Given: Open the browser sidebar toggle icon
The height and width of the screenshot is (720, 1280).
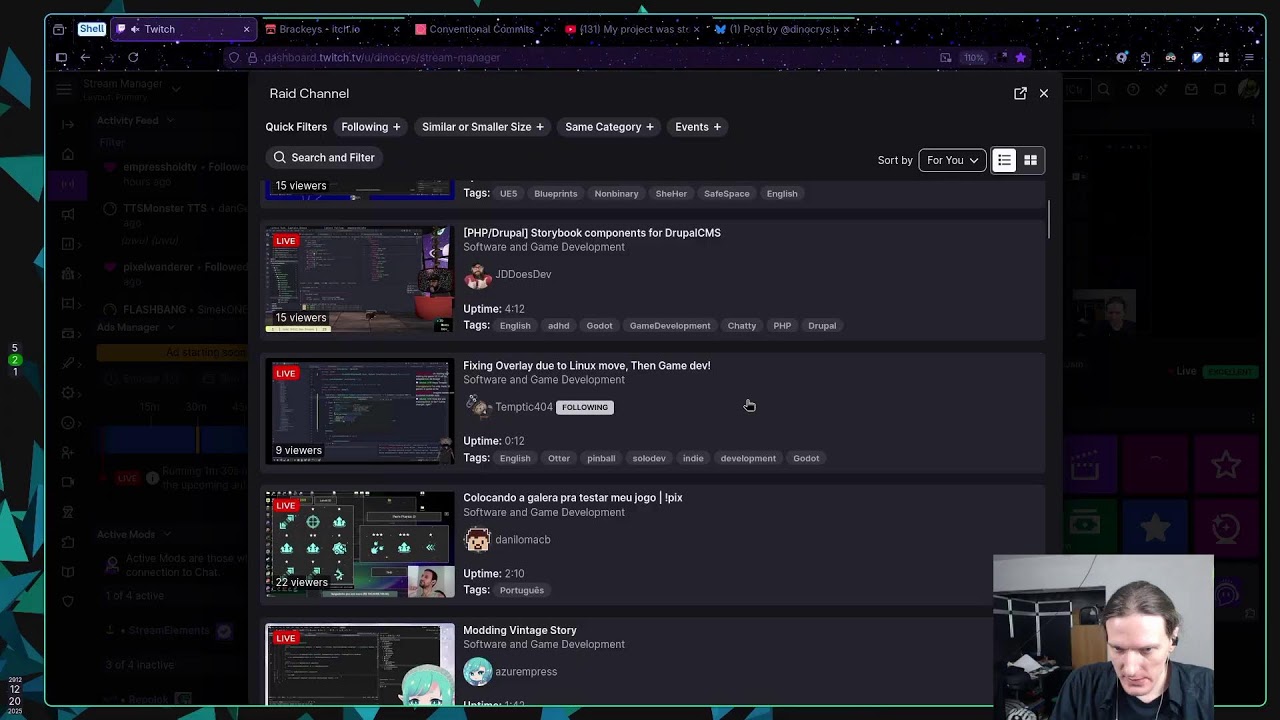Looking at the screenshot, I should [61, 58].
